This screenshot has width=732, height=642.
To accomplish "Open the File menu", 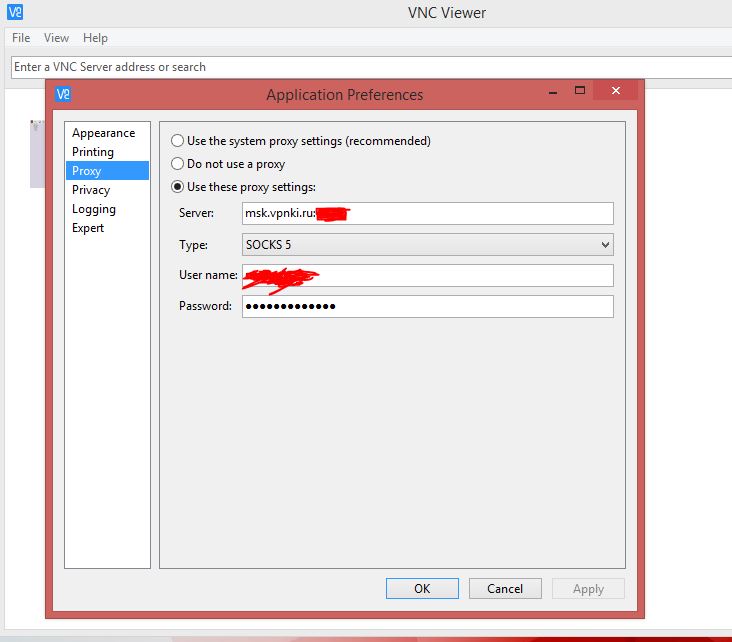I will coord(21,38).
